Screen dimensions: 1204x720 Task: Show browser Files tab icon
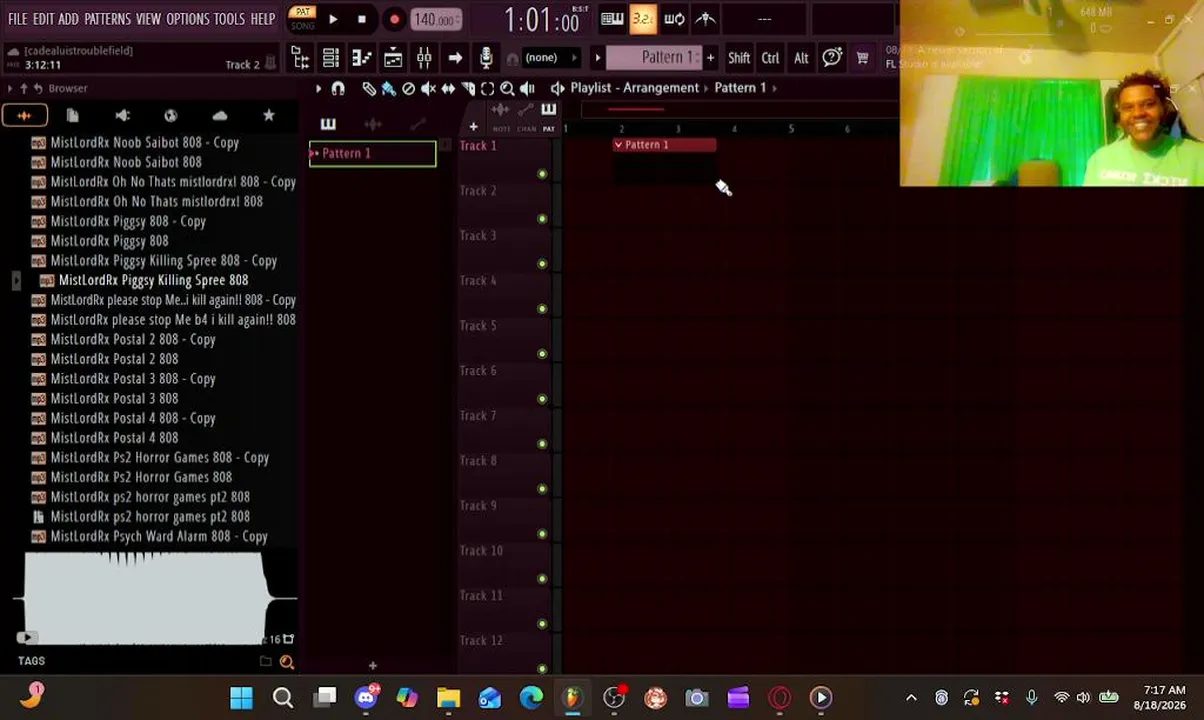click(72, 116)
